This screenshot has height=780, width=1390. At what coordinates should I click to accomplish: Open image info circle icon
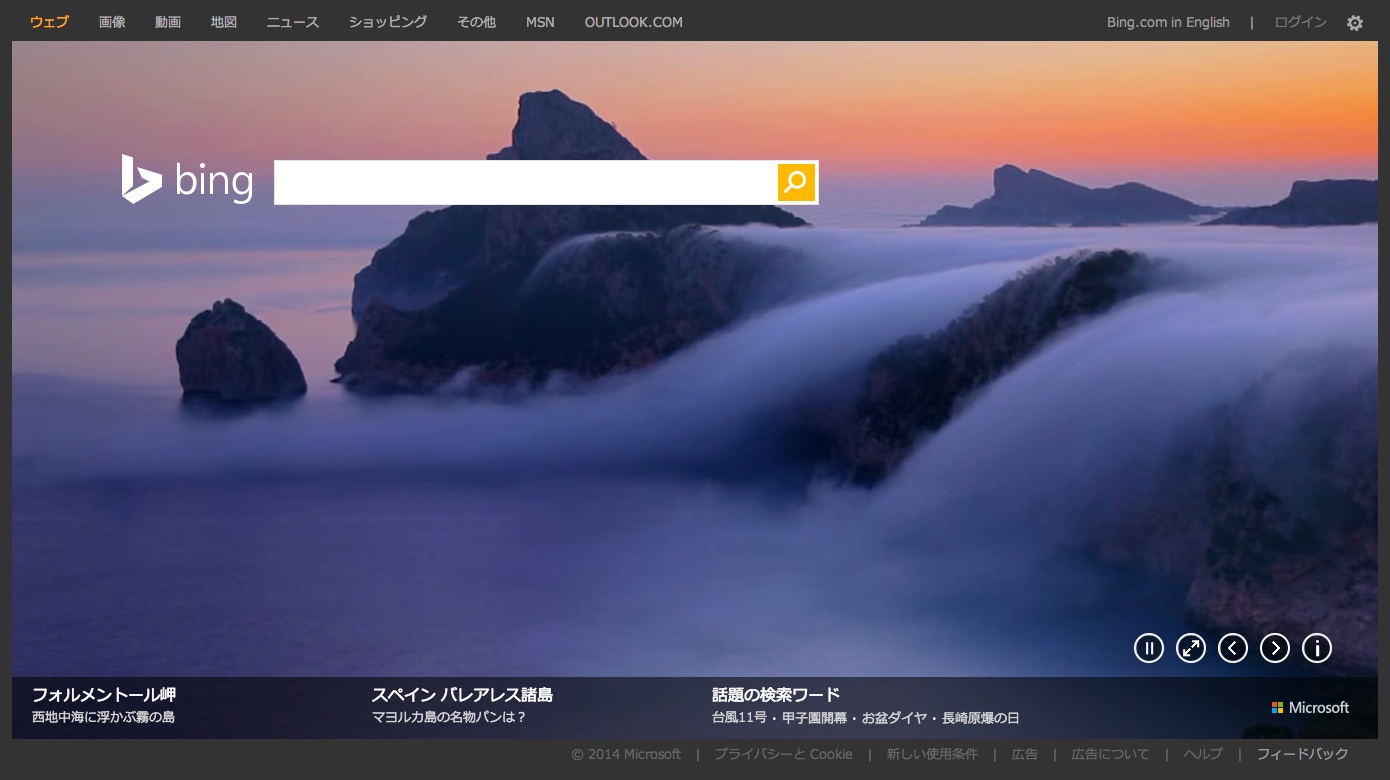pyautogui.click(x=1317, y=648)
